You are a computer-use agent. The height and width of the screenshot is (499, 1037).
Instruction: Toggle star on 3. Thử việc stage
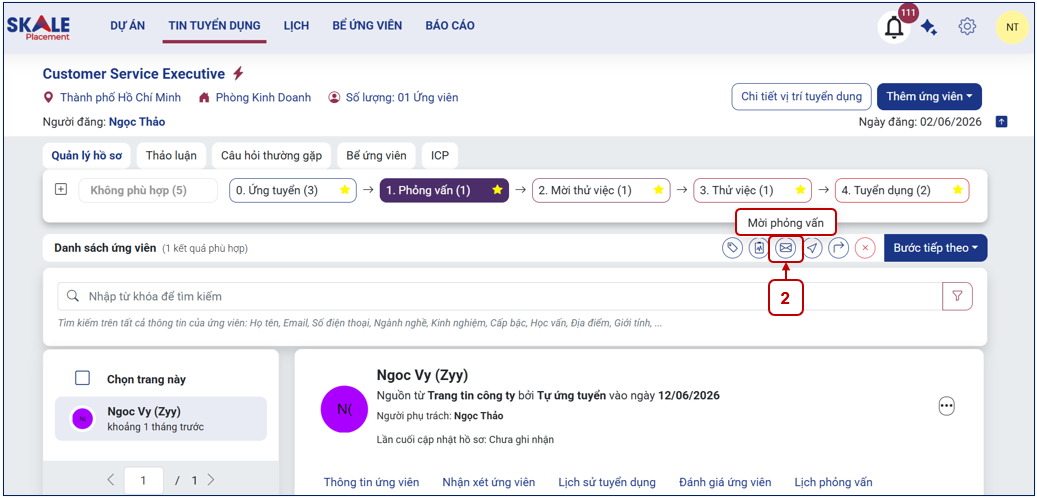click(x=800, y=190)
